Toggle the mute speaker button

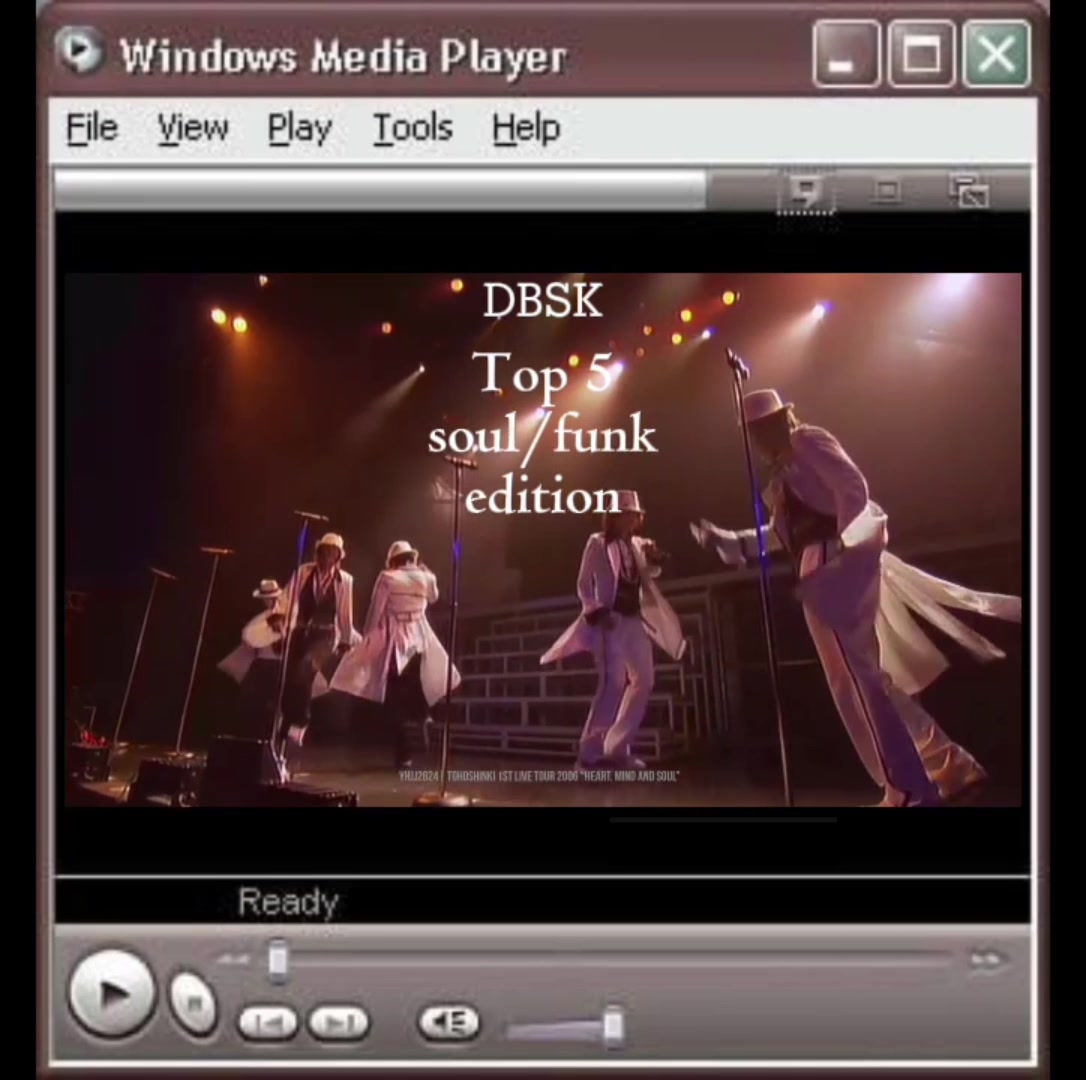(x=448, y=1022)
